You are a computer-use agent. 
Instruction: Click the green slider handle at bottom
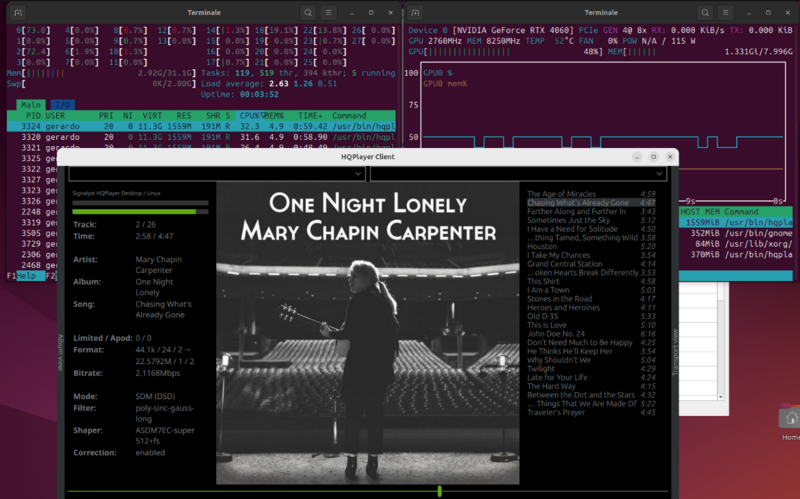click(x=439, y=490)
